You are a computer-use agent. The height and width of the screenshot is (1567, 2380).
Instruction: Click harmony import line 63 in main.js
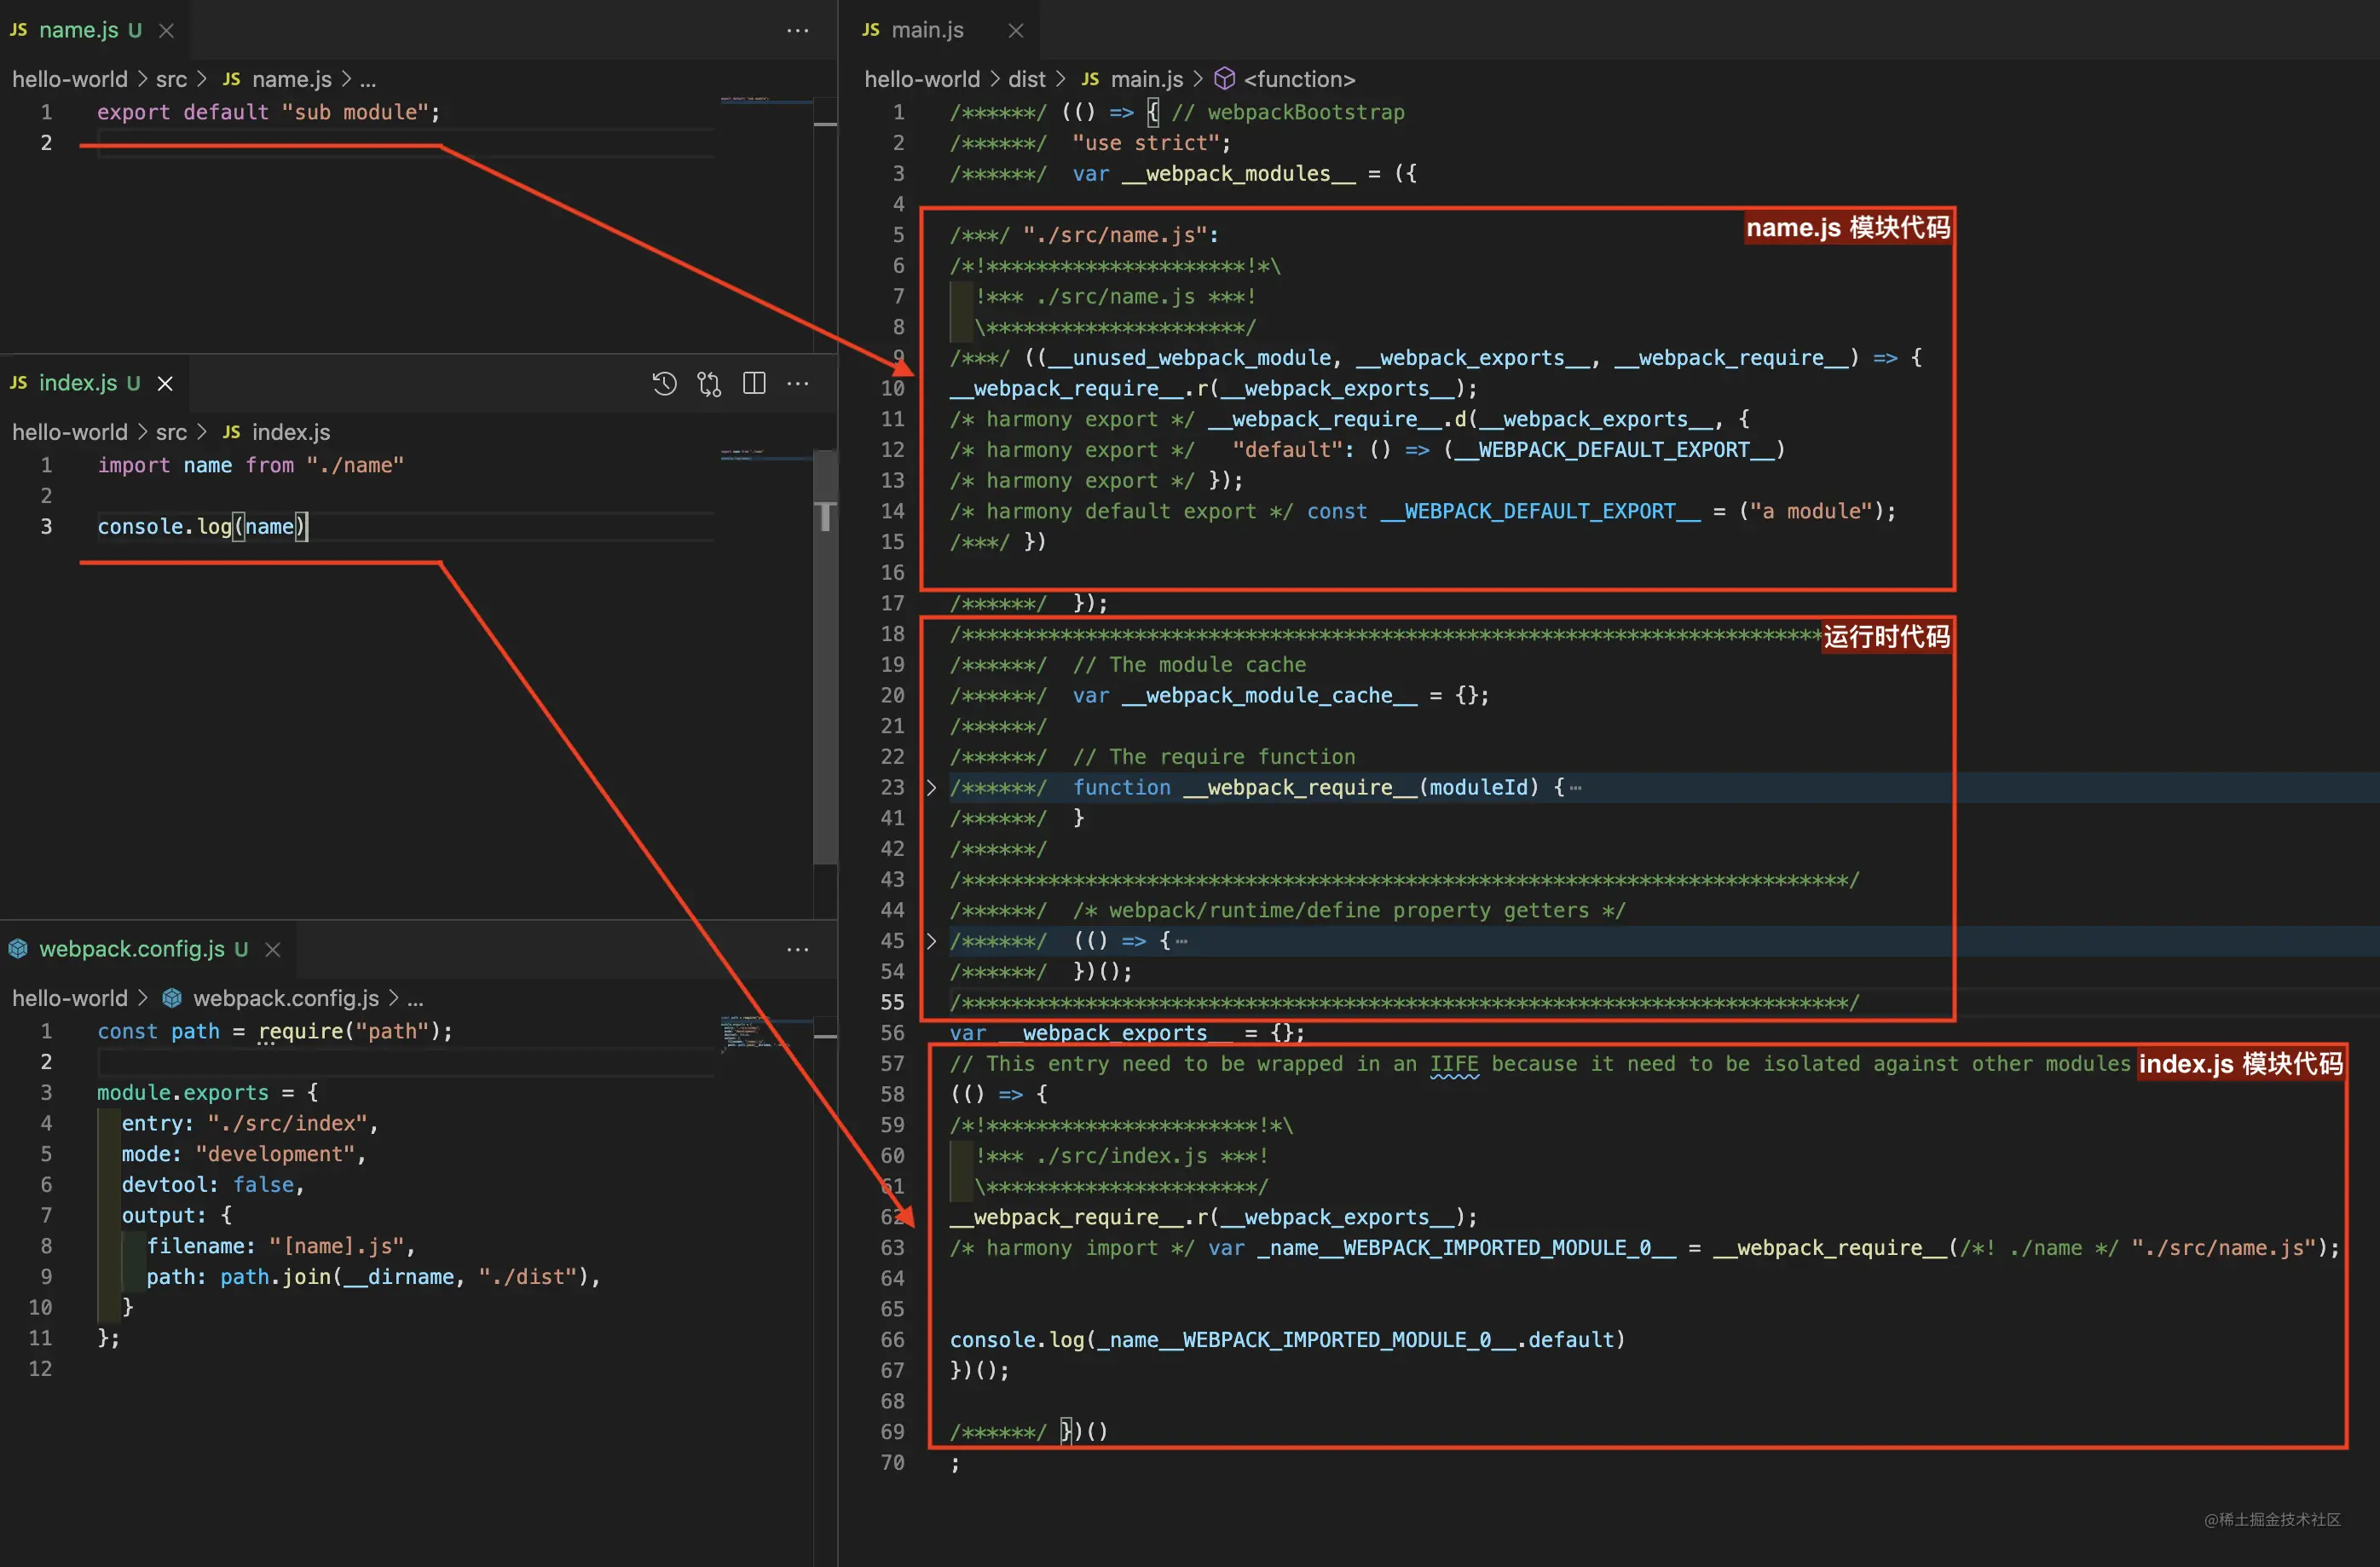click(x=1644, y=1247)
